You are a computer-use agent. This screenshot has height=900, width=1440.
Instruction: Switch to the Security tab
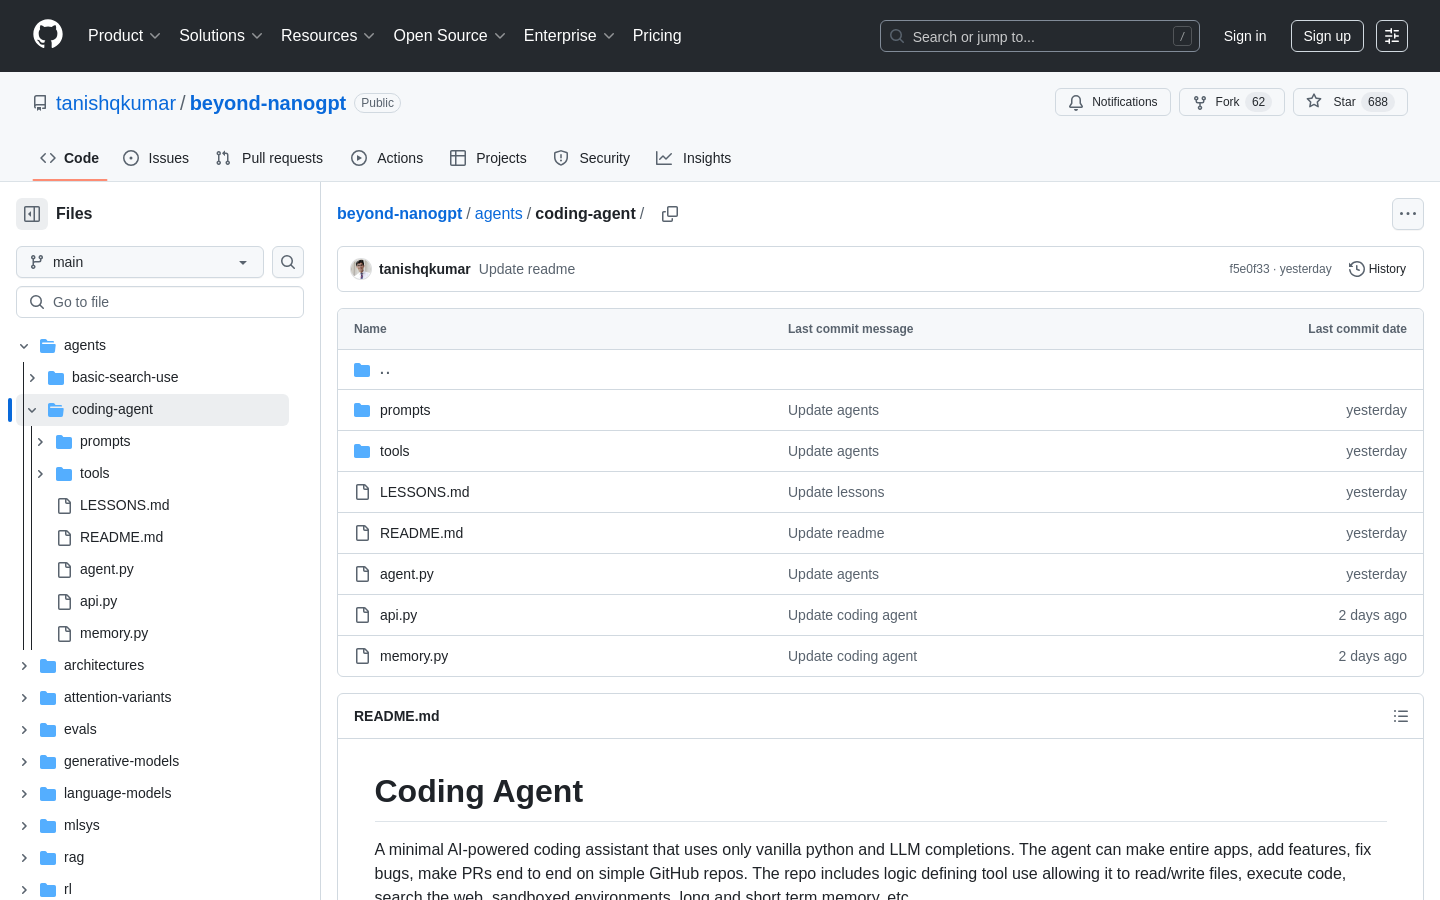[x=591, y=158]
